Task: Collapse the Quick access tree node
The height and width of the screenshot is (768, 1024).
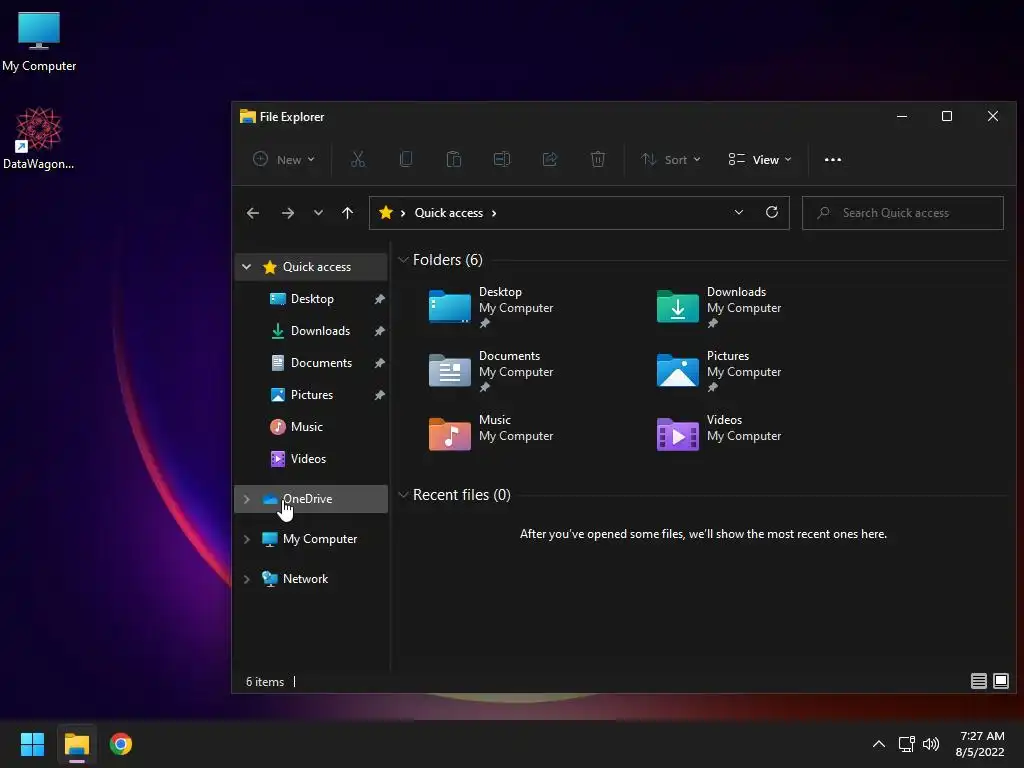Action: pos(246,266)
